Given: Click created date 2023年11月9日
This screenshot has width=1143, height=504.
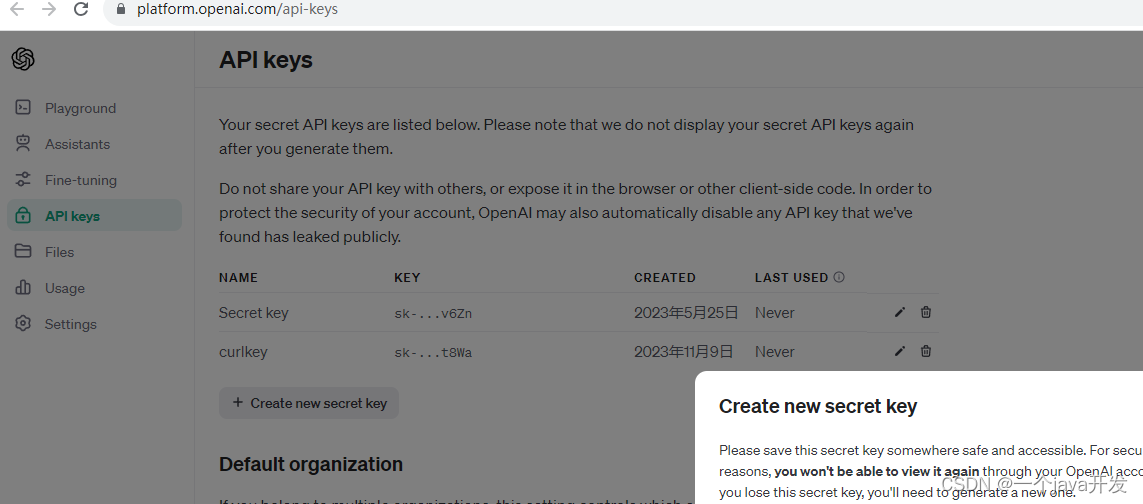Looking at the screenshot, I should pos(683,352).
